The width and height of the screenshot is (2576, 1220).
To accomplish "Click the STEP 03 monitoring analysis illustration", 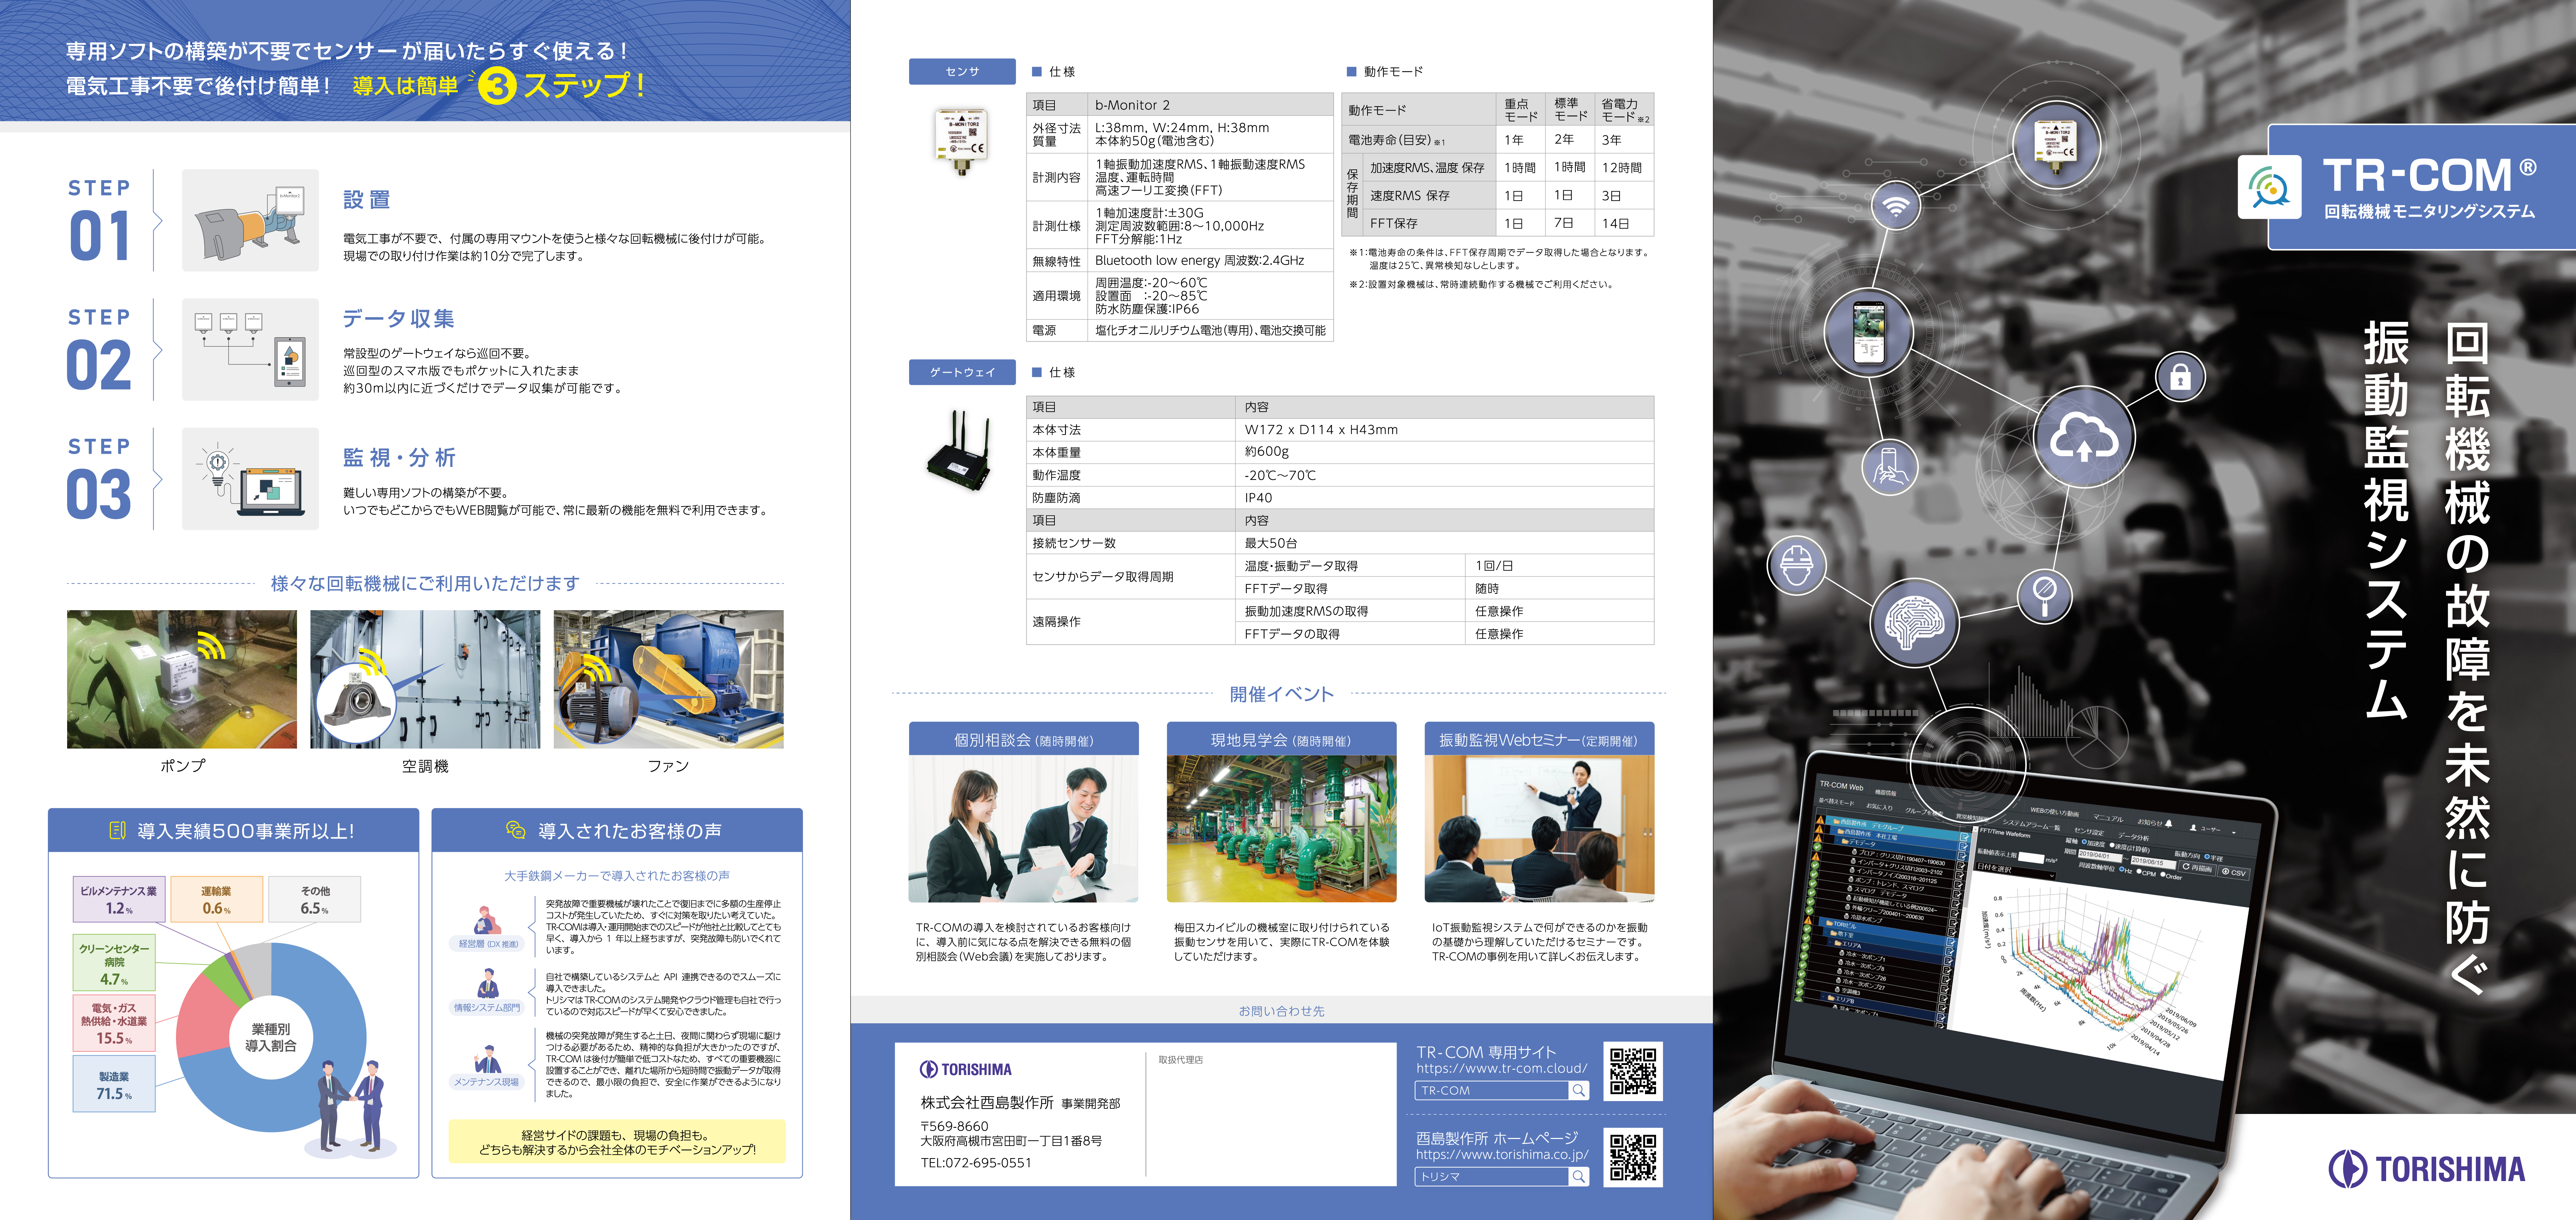I will tap(250, 479).
